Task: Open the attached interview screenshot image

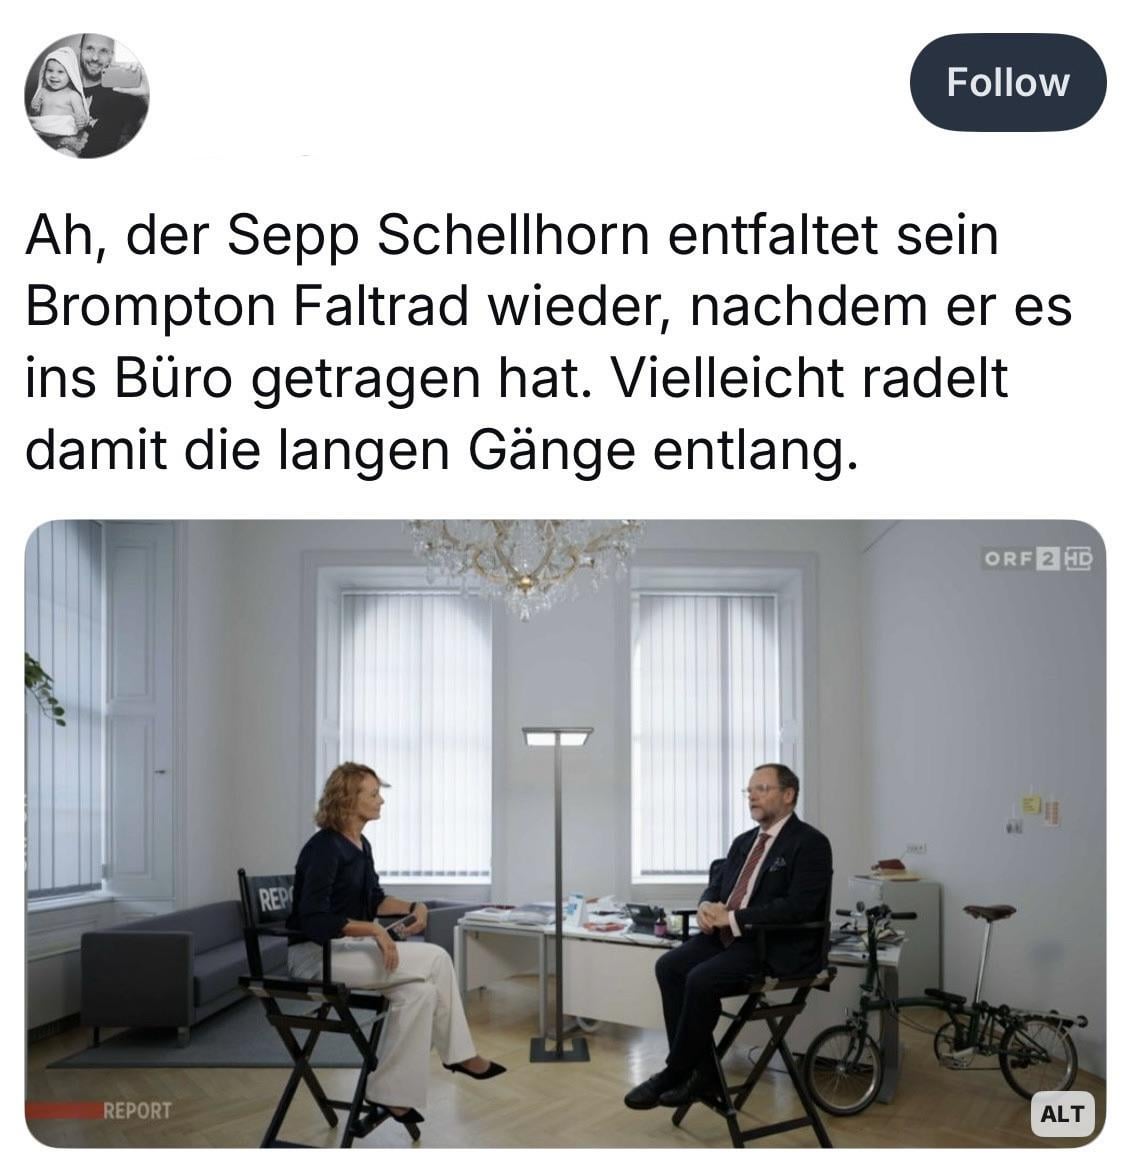Action: tap(565, 833)
